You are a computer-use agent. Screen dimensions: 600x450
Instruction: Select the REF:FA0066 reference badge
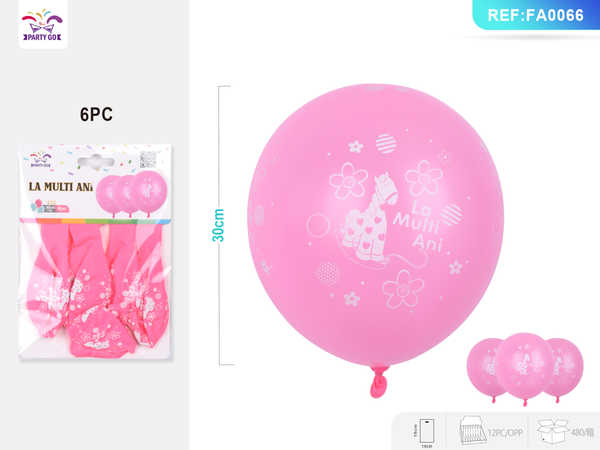tap(536, 15)
